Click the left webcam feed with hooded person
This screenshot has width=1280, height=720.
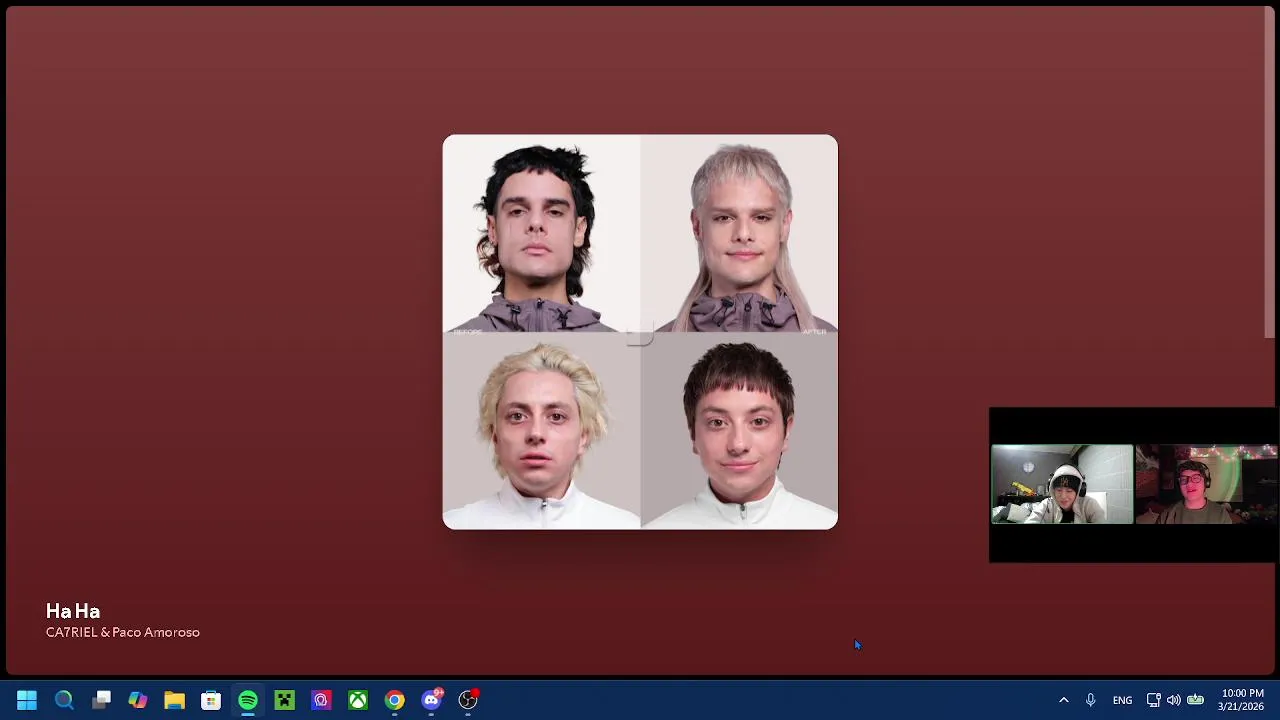pos(1062,485)
